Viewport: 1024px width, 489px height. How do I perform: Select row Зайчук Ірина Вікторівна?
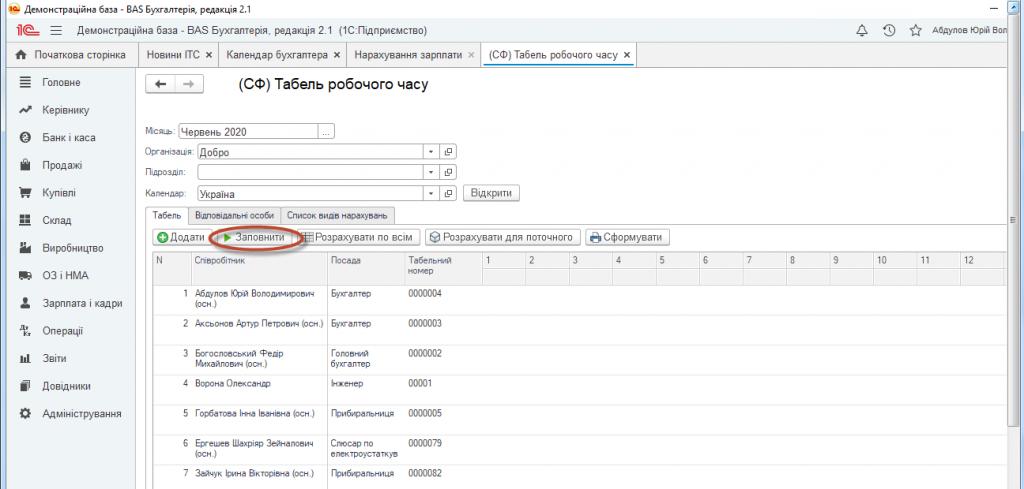pyautogui.click(x=578, y=477)
